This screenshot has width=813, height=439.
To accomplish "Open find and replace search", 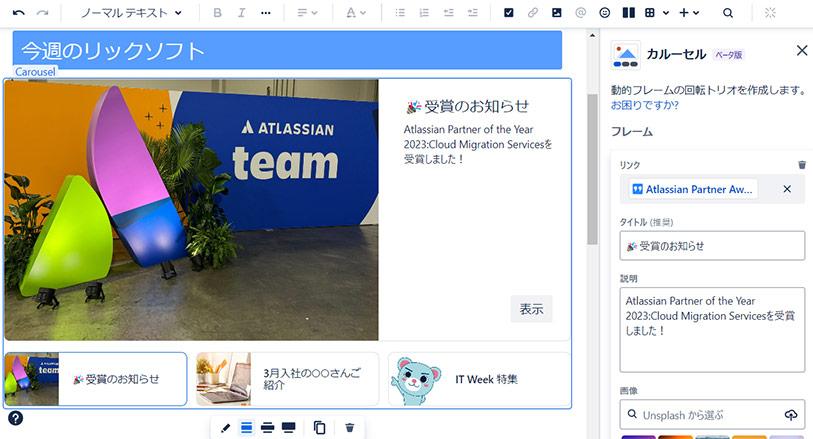I will [728, 13].
